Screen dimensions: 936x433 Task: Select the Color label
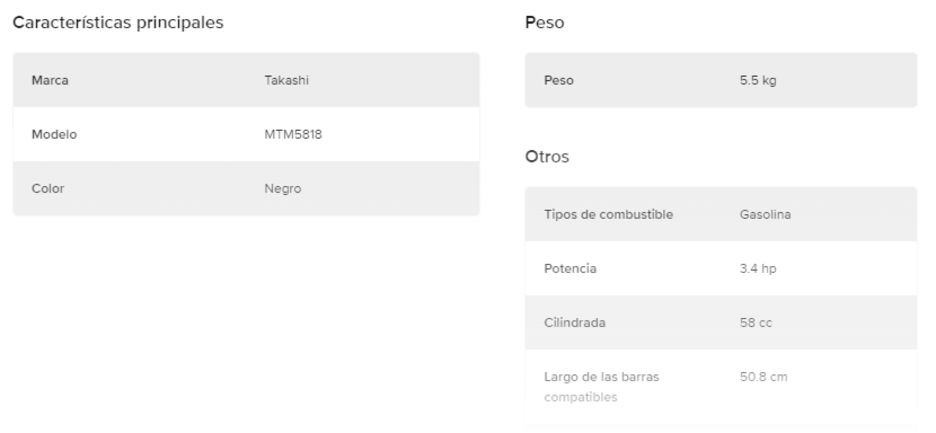[x=49, y=188]
